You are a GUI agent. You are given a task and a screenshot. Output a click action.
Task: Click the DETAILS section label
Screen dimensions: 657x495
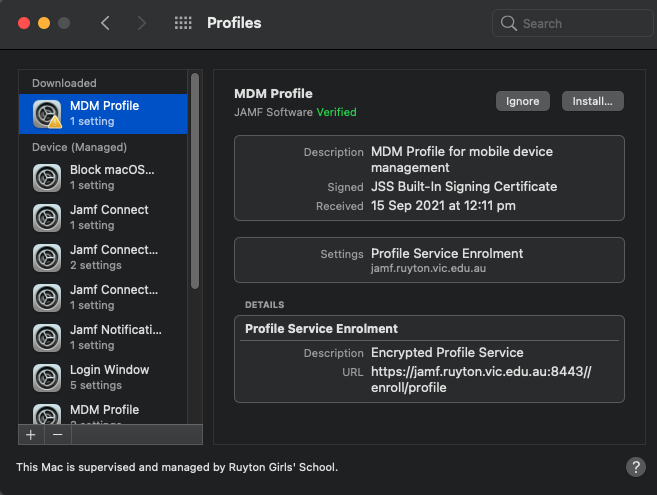(264, 305)
